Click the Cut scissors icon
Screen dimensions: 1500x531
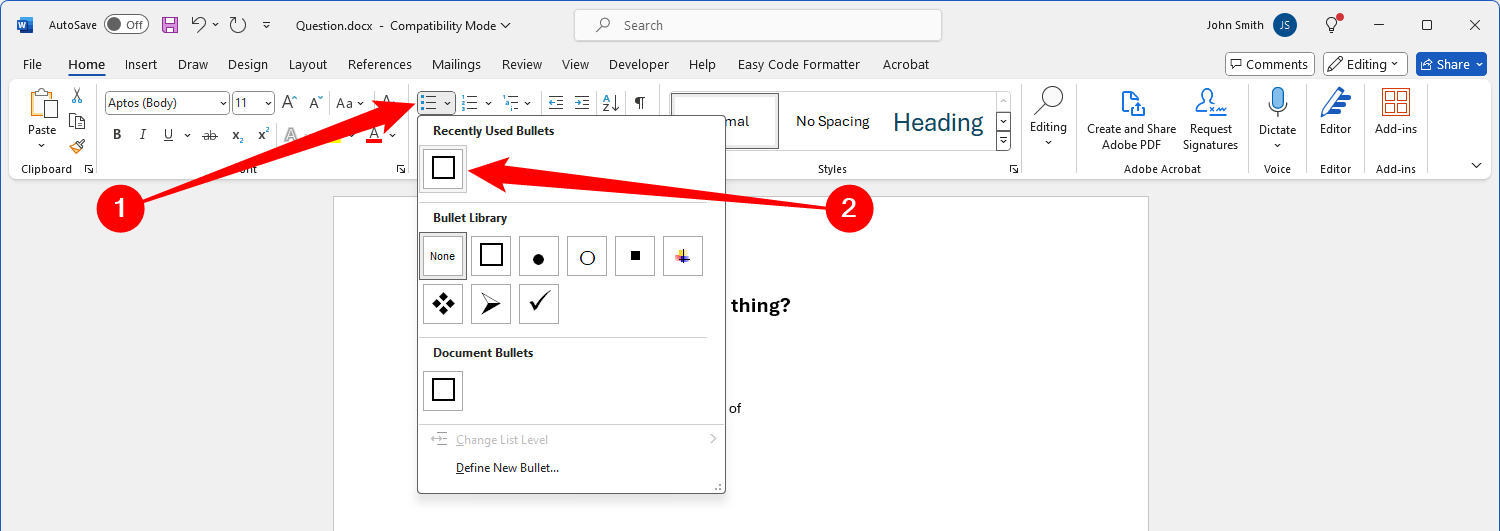tap(77, 96)
